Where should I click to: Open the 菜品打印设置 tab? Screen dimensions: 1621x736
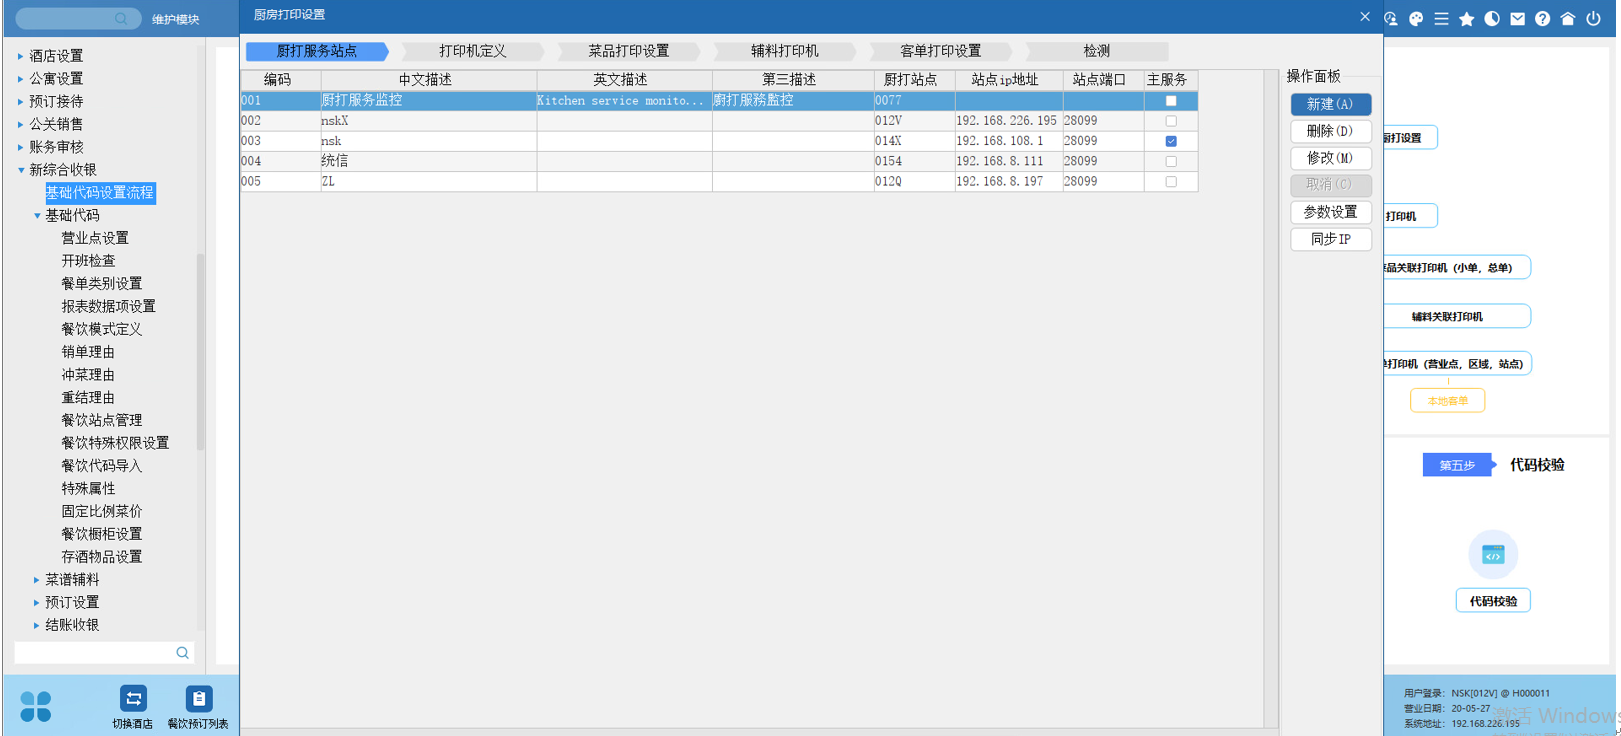coord(628,51)
